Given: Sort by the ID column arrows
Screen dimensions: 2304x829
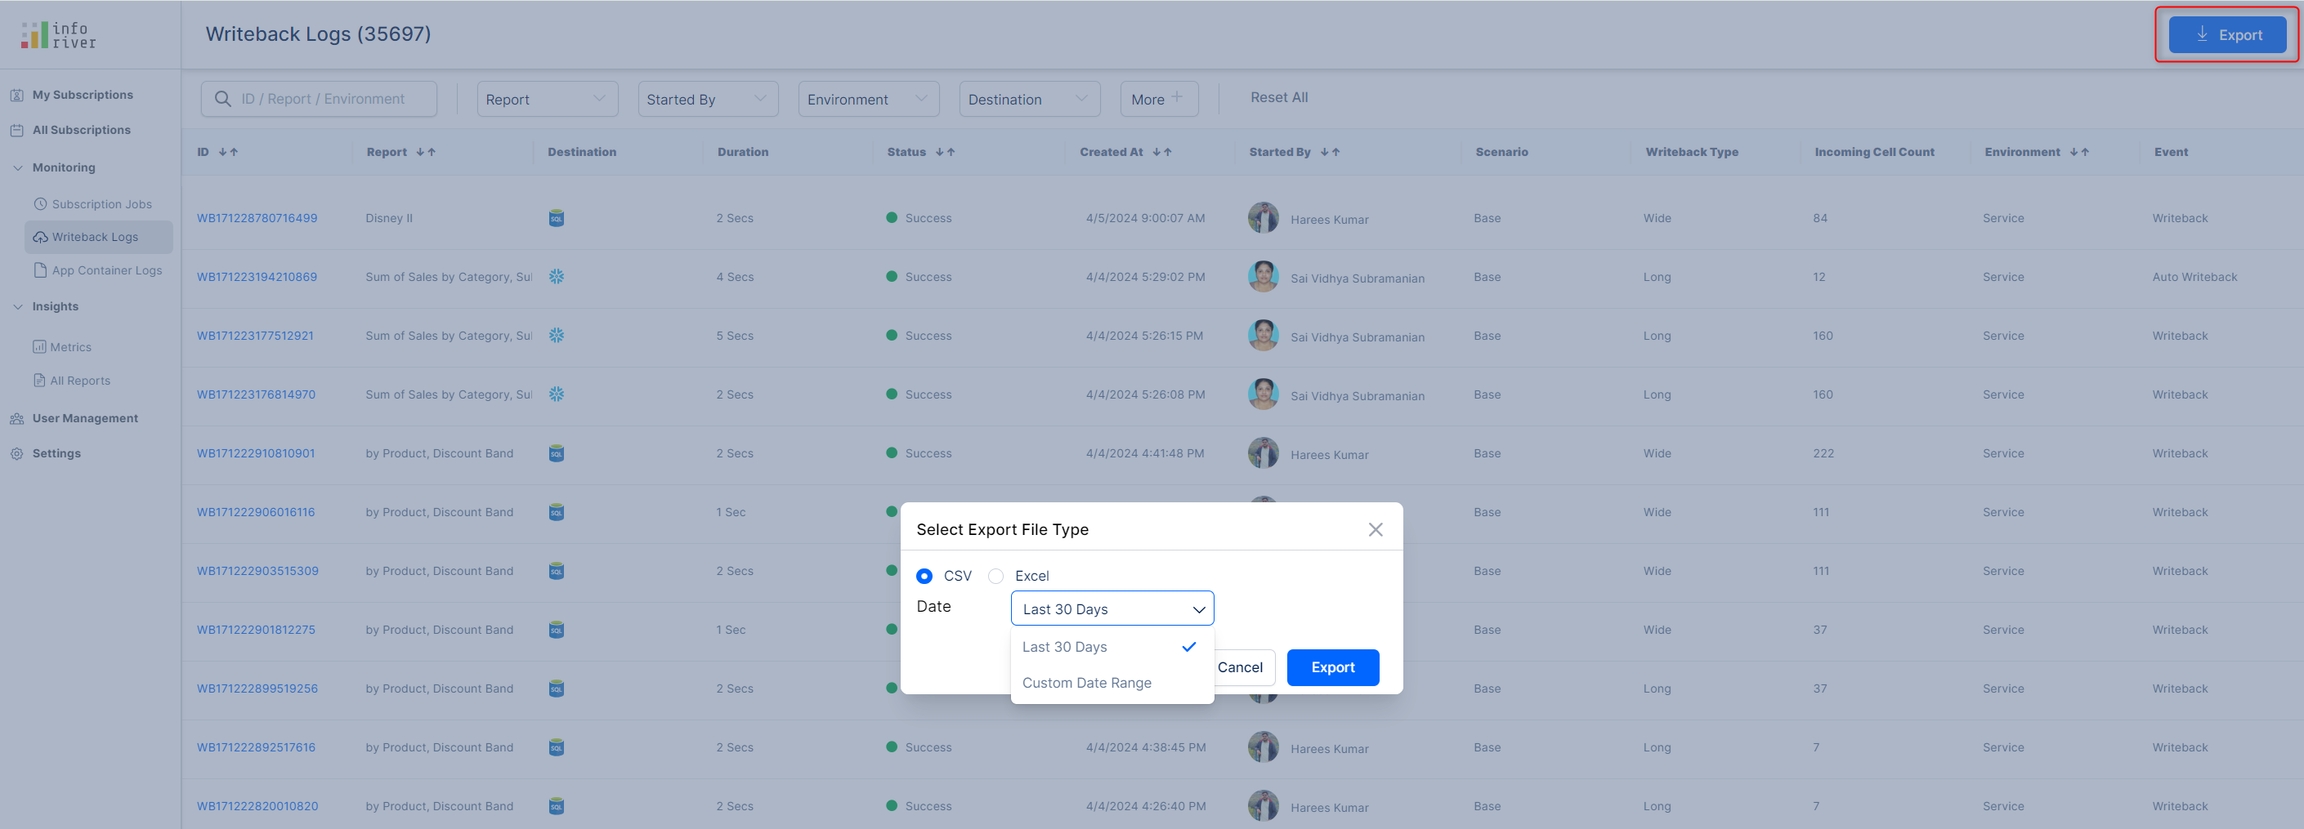Looking at the screenshot, I should (x=228, y=153).
